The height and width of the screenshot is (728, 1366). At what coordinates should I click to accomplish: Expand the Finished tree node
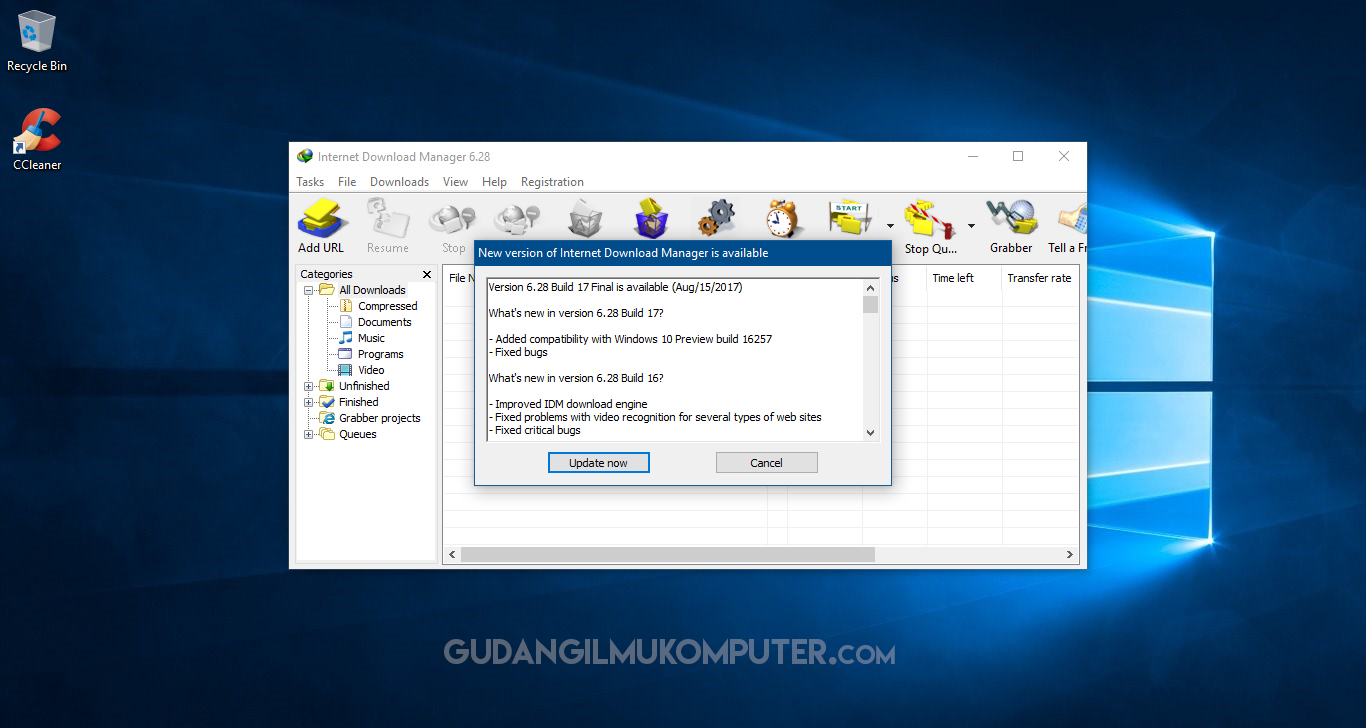[309, 402]
